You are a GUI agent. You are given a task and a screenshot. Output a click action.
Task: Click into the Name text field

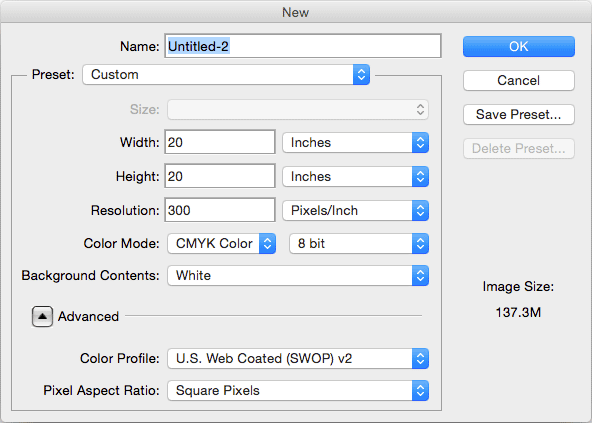[303, 46]
